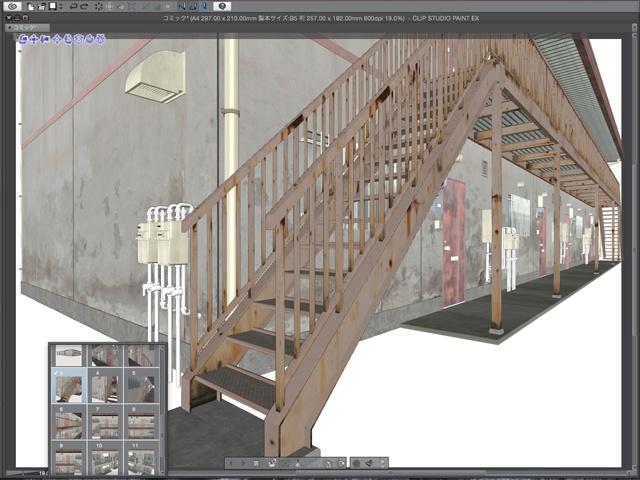Choose camera angle thumbnail 11
640x480 pixels.
click(x=141, y=458)
